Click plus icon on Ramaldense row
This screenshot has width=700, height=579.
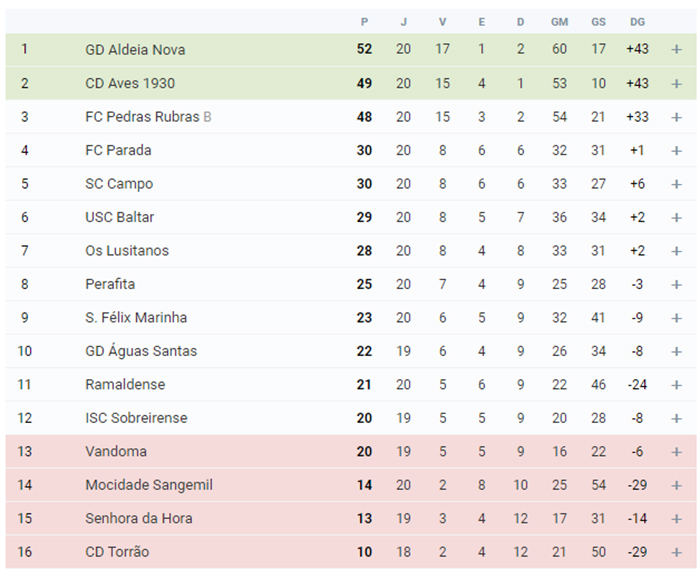[x=676, y=385]
